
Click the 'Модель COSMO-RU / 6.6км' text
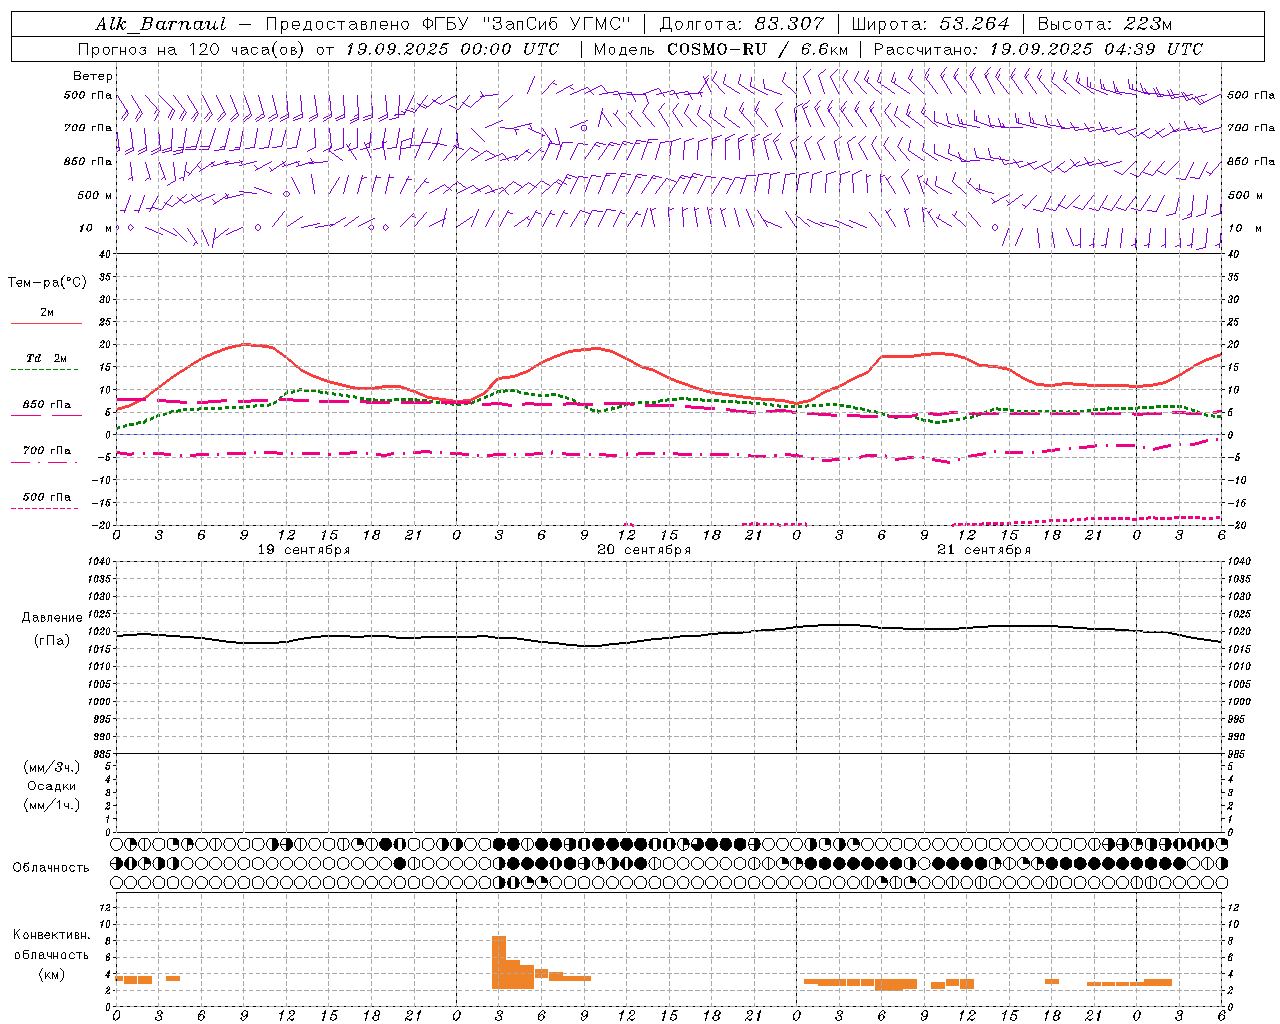pos(721,49)
